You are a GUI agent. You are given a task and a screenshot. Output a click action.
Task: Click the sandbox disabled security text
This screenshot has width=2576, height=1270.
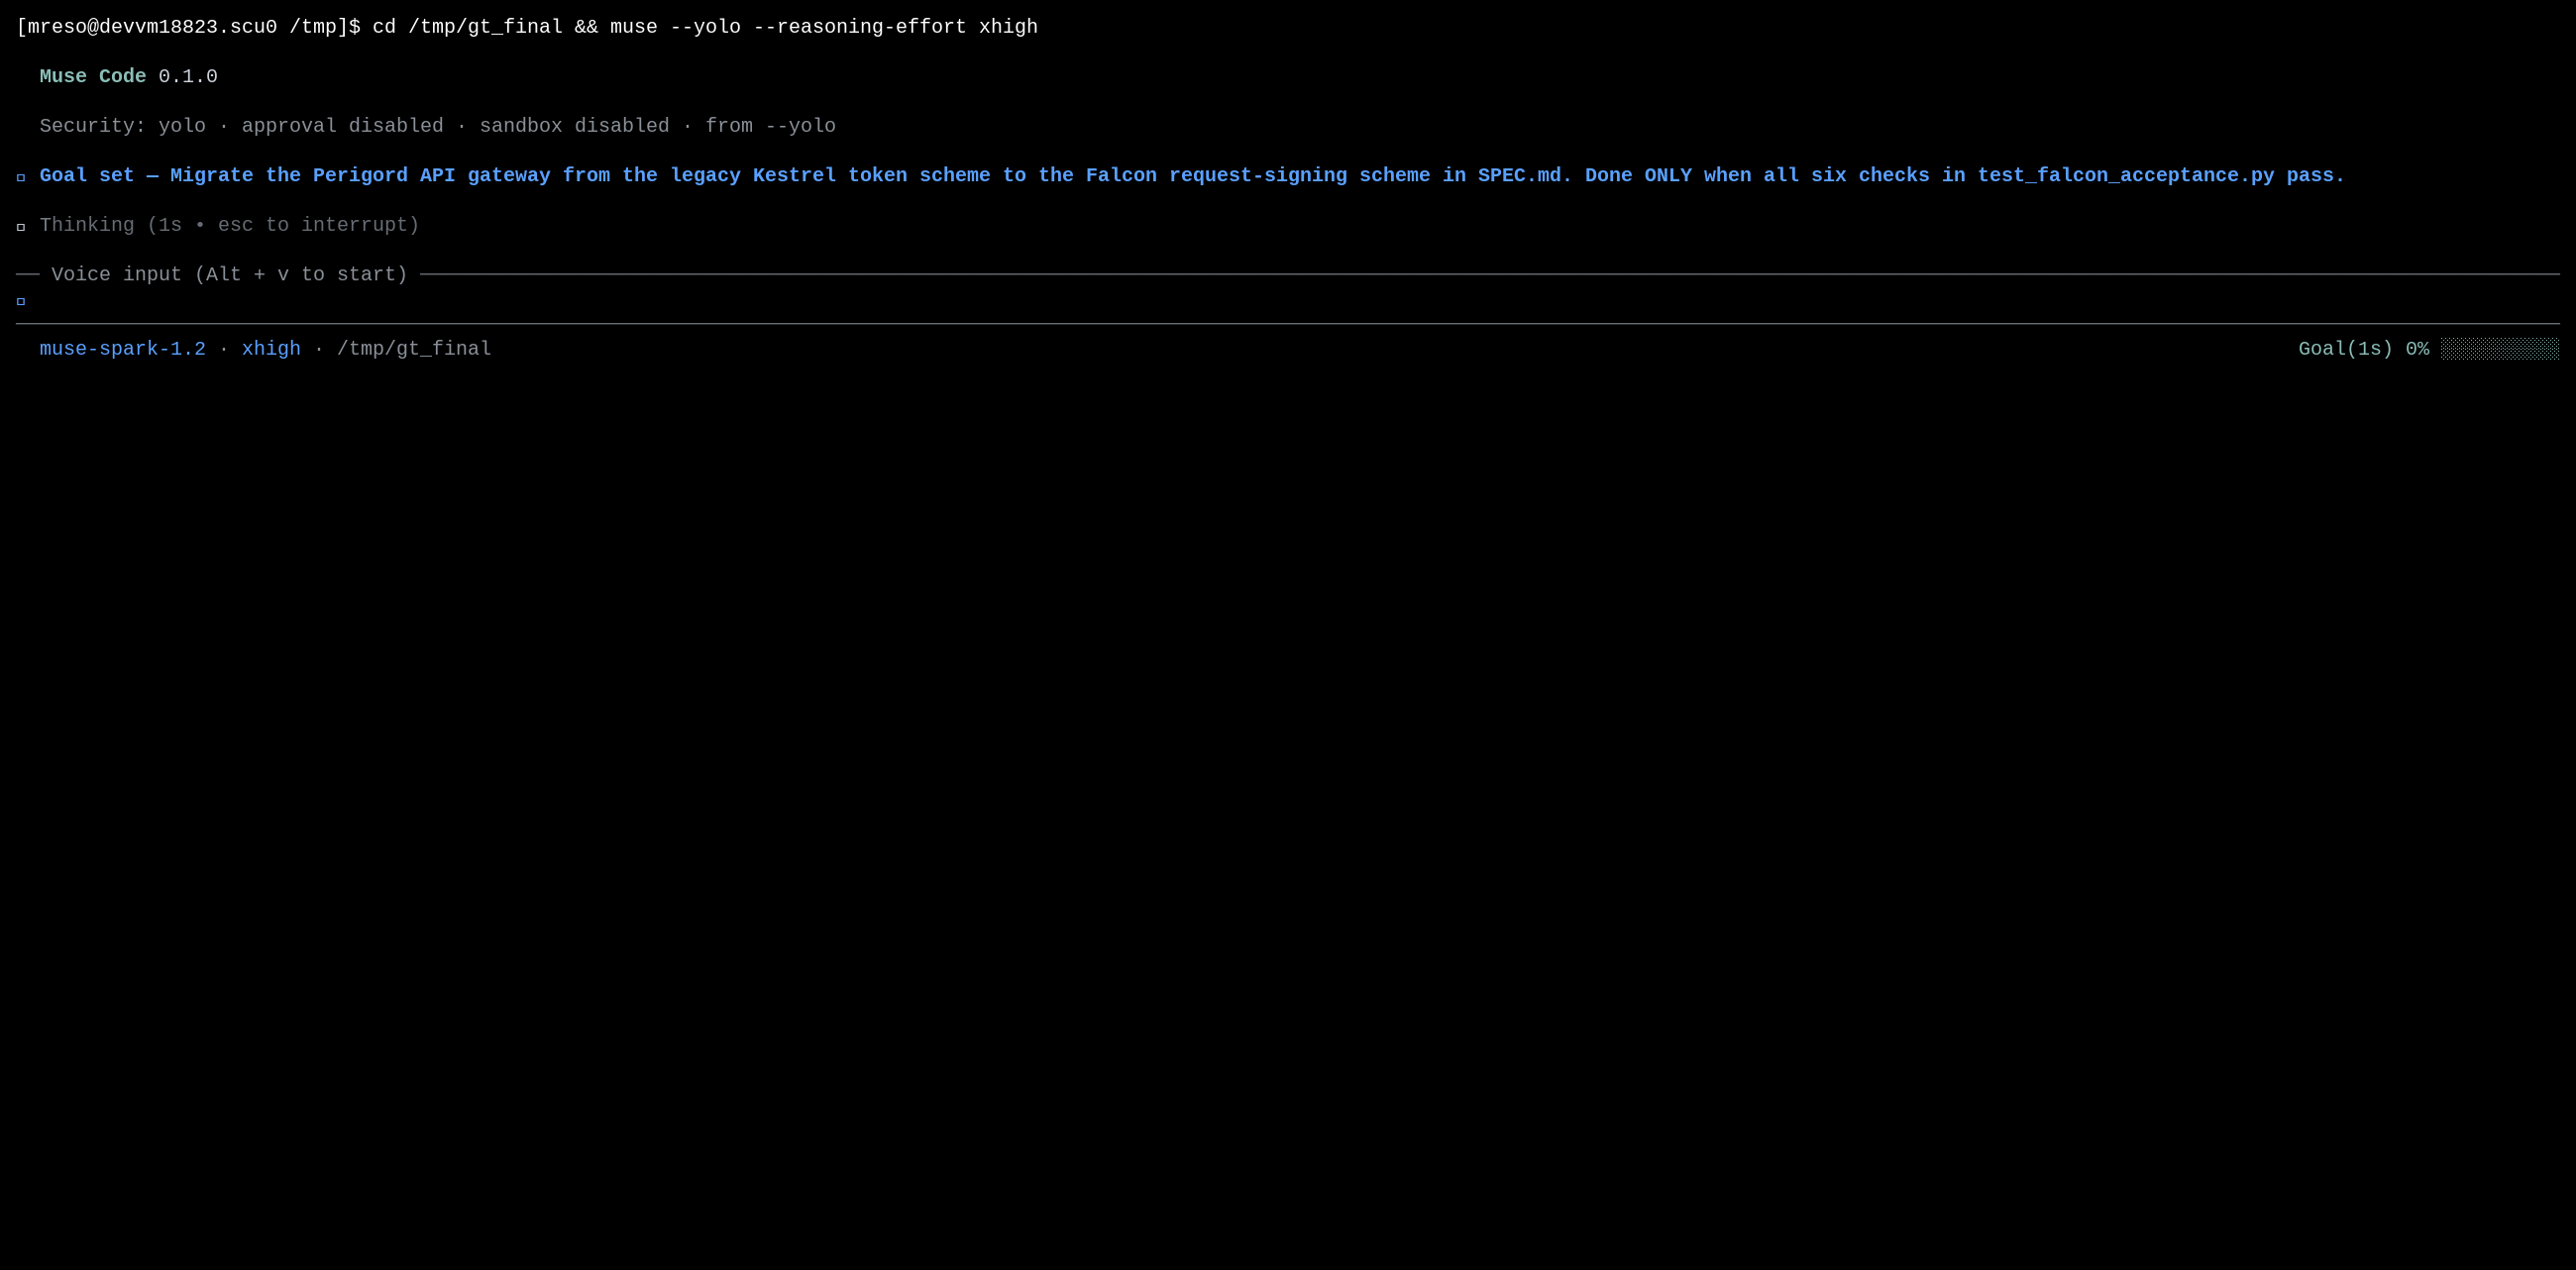(574, 126)
